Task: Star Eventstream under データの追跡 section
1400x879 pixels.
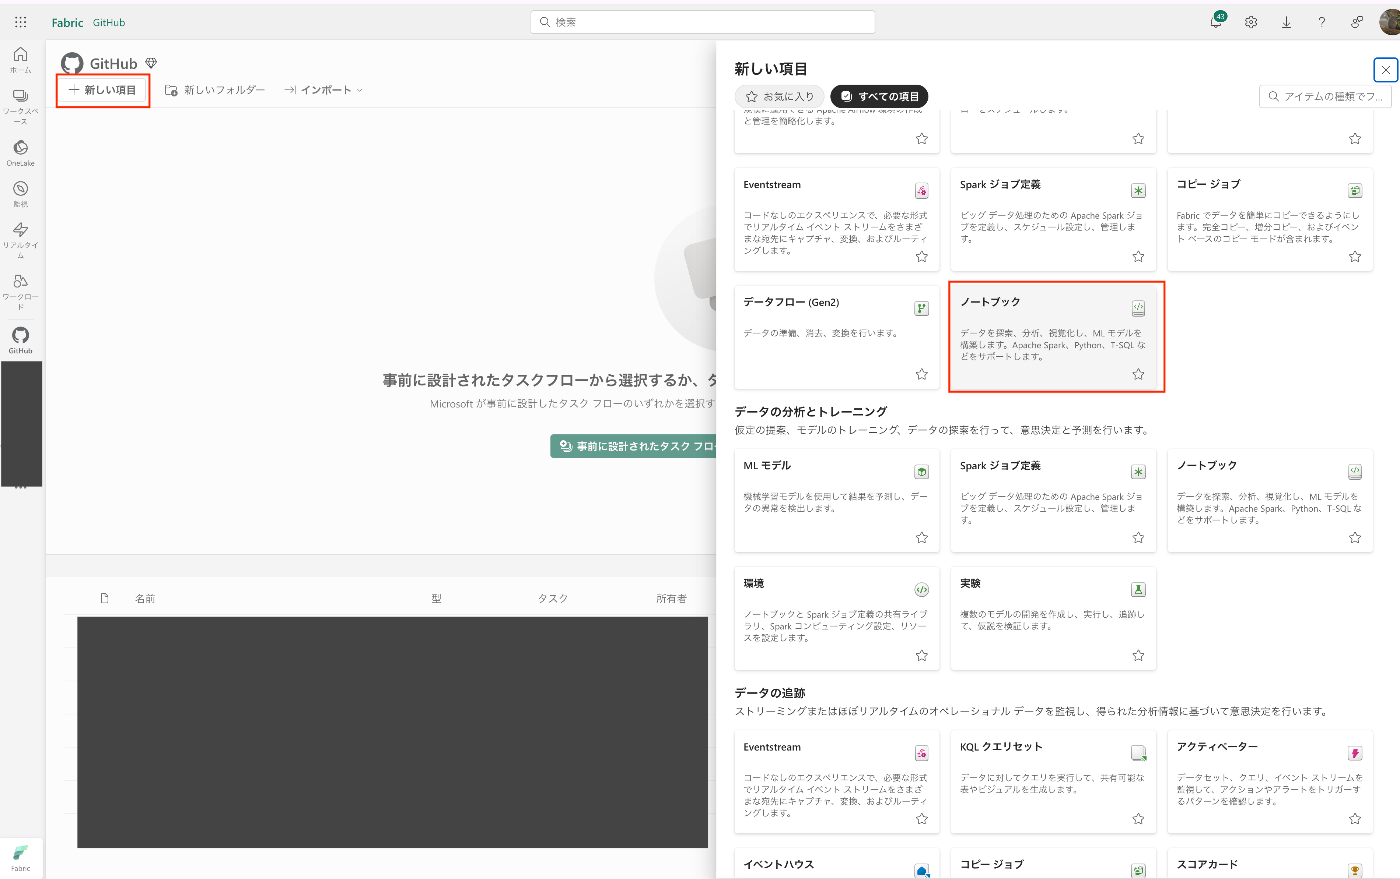Action: (922, 819)
